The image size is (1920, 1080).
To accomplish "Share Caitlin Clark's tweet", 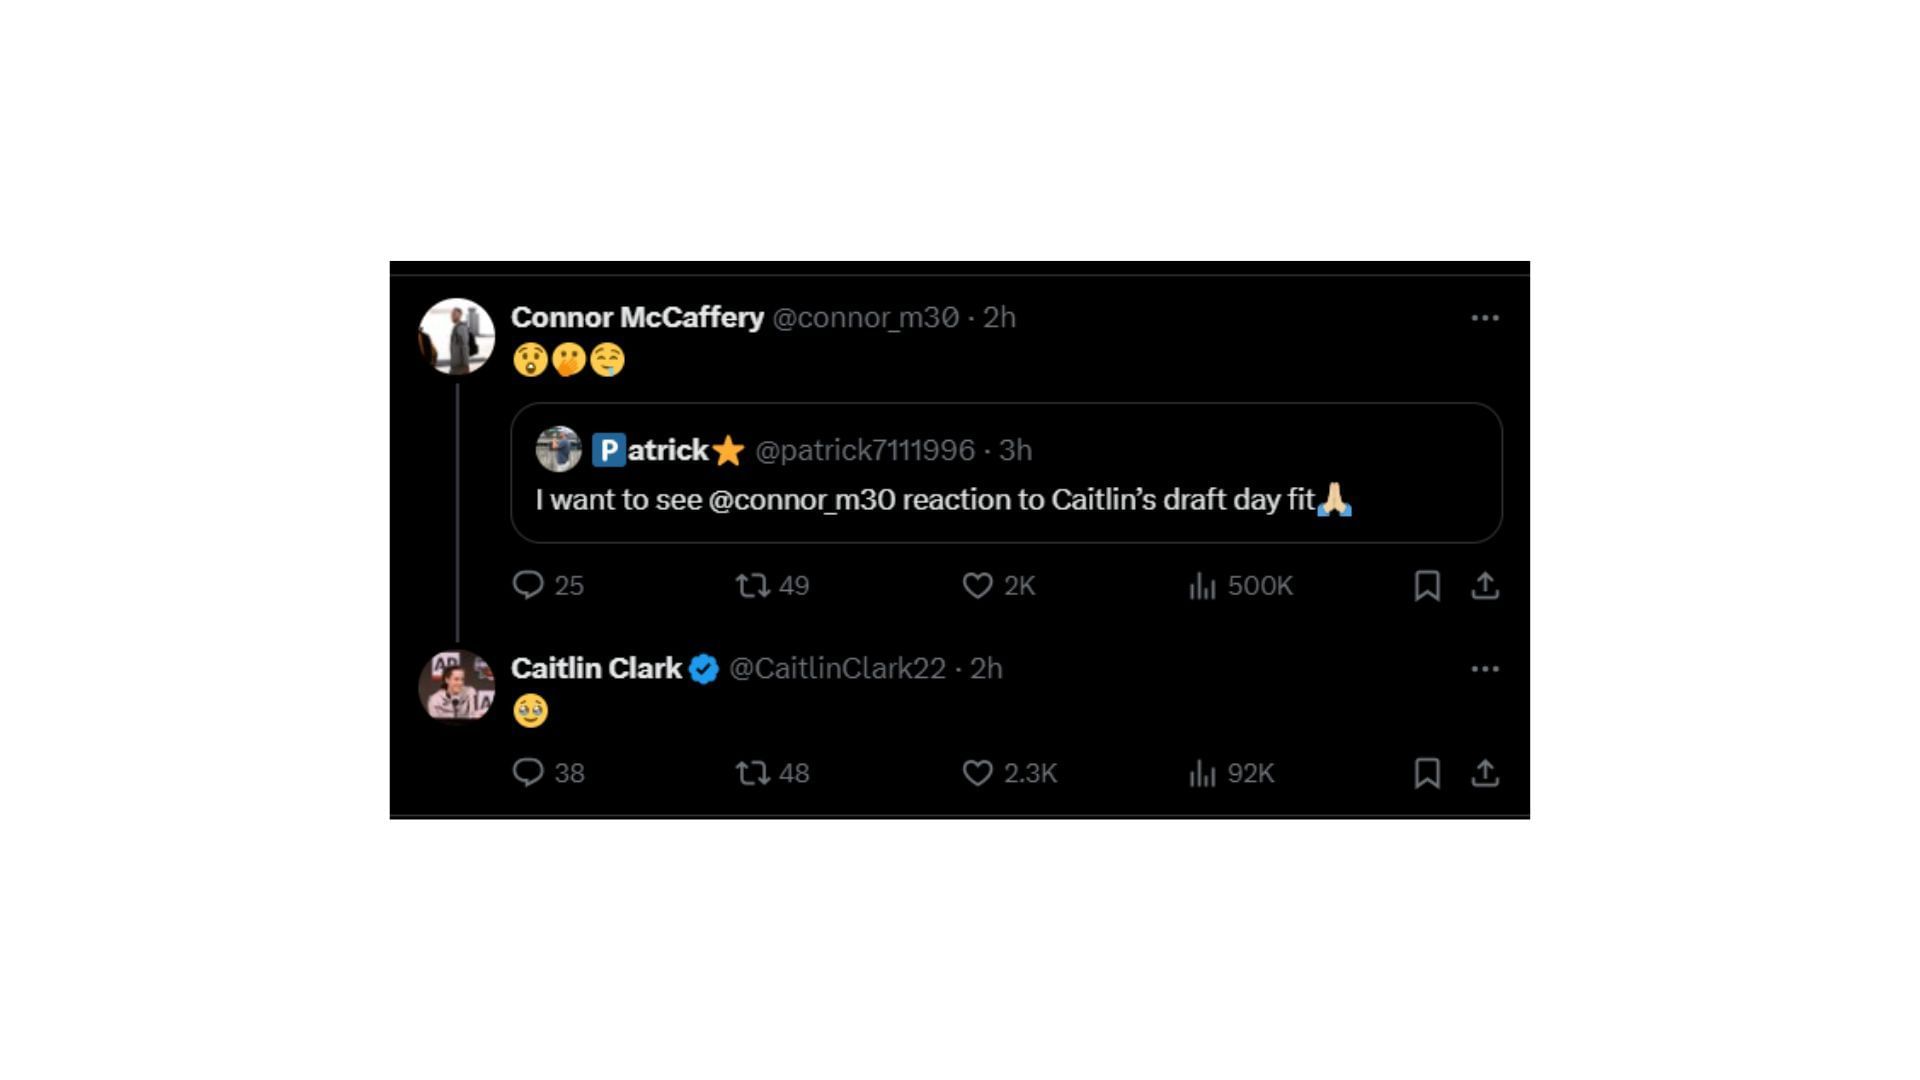I will [1485, 773].
